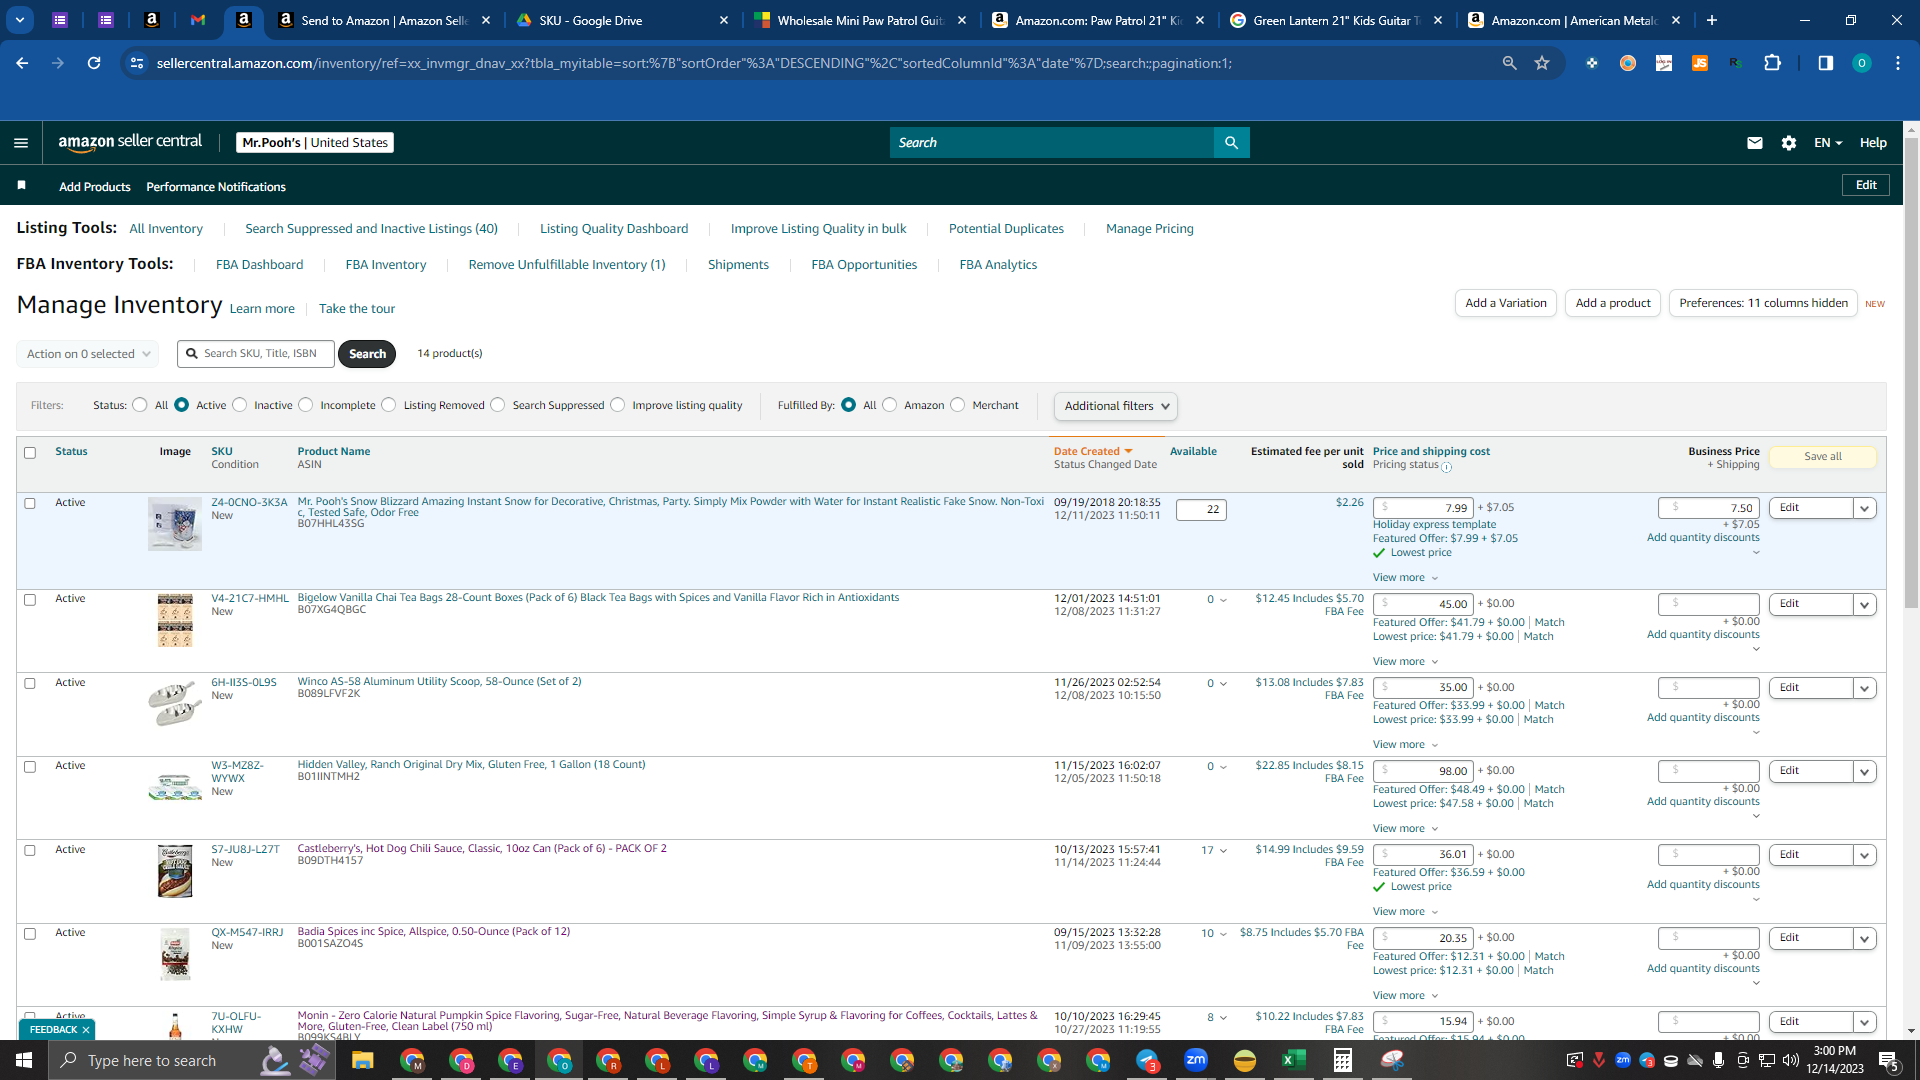Click the bookmark flag icon
The height and width of the screenshot is (1080, 1920).
point(21,186)
